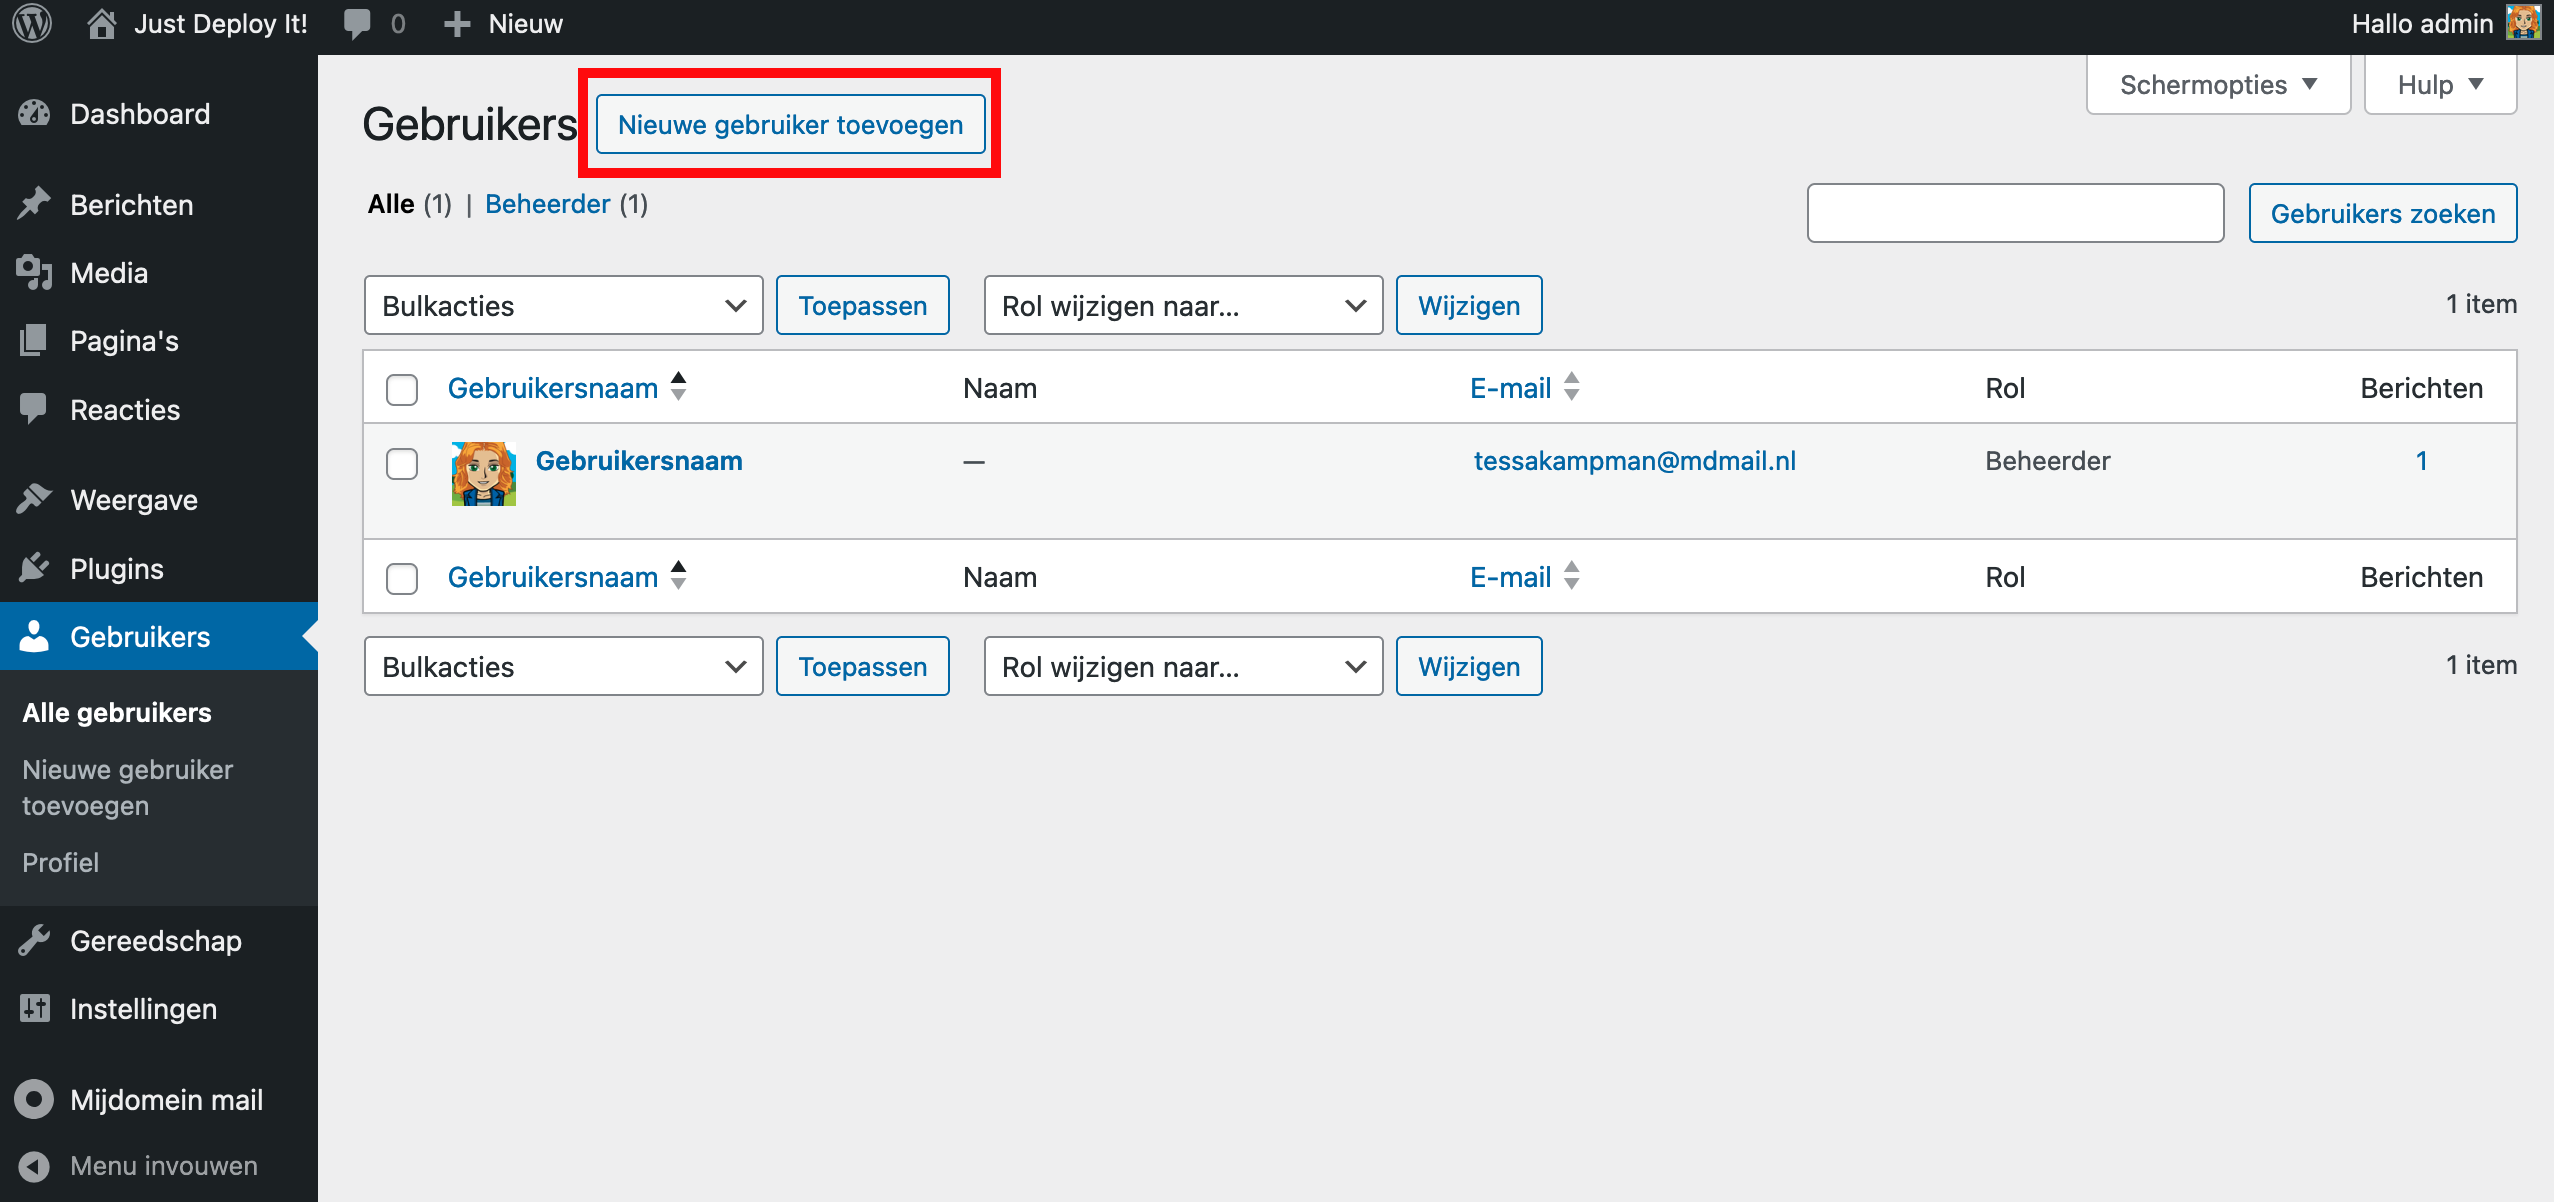Click the user search input field
The width and height of the screenshot is (2554, 1202).
coord(2015,213)
